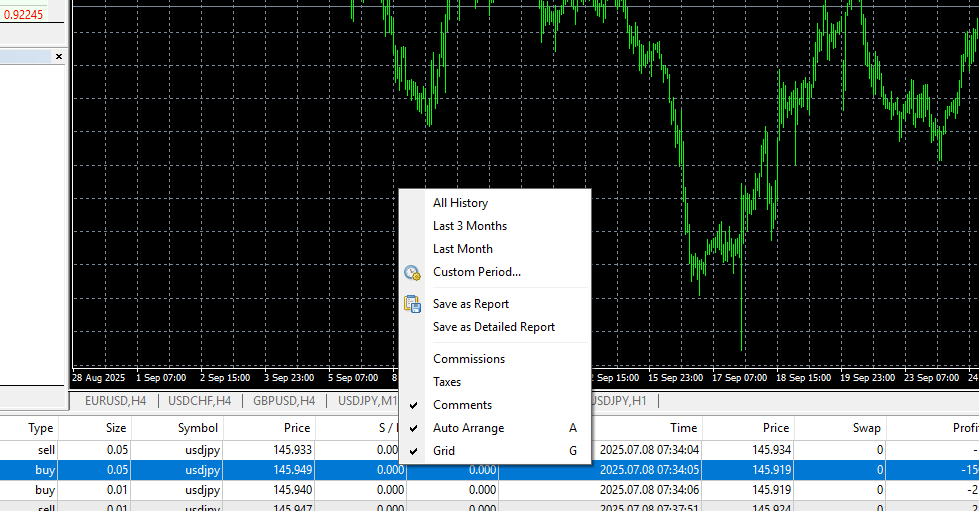Disable the Auto Arrange option
979x511 pixels.
pos(468,428)
